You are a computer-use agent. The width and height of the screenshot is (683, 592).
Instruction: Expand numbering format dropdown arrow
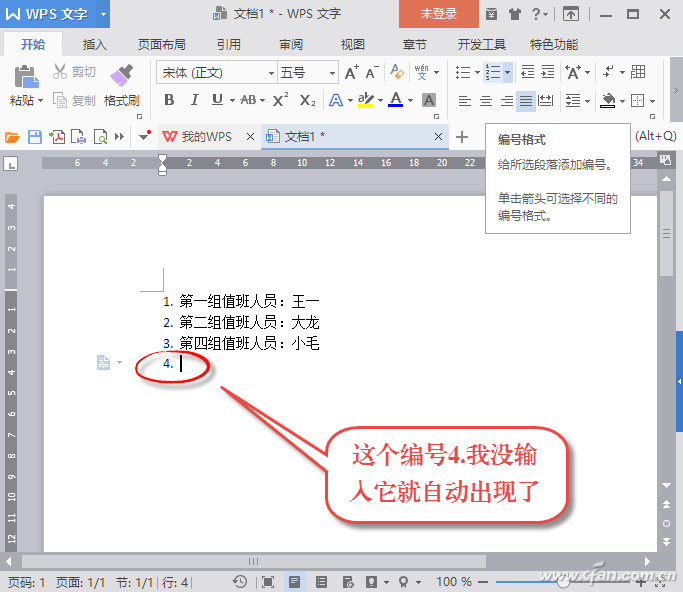tap(507, 72)
